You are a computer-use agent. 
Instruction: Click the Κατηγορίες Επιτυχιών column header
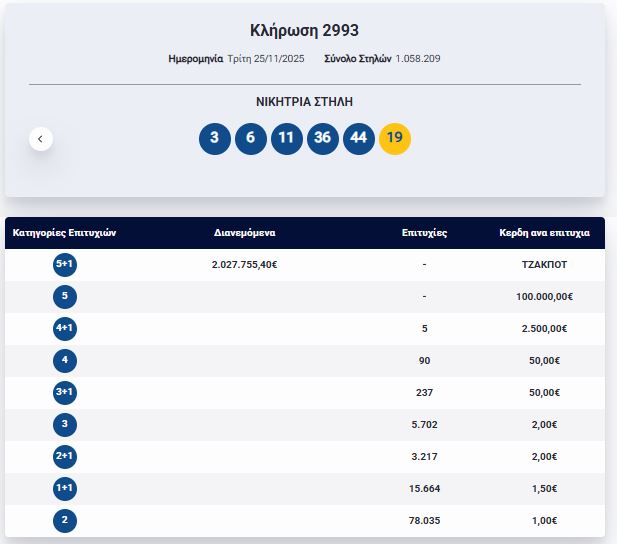65,233
